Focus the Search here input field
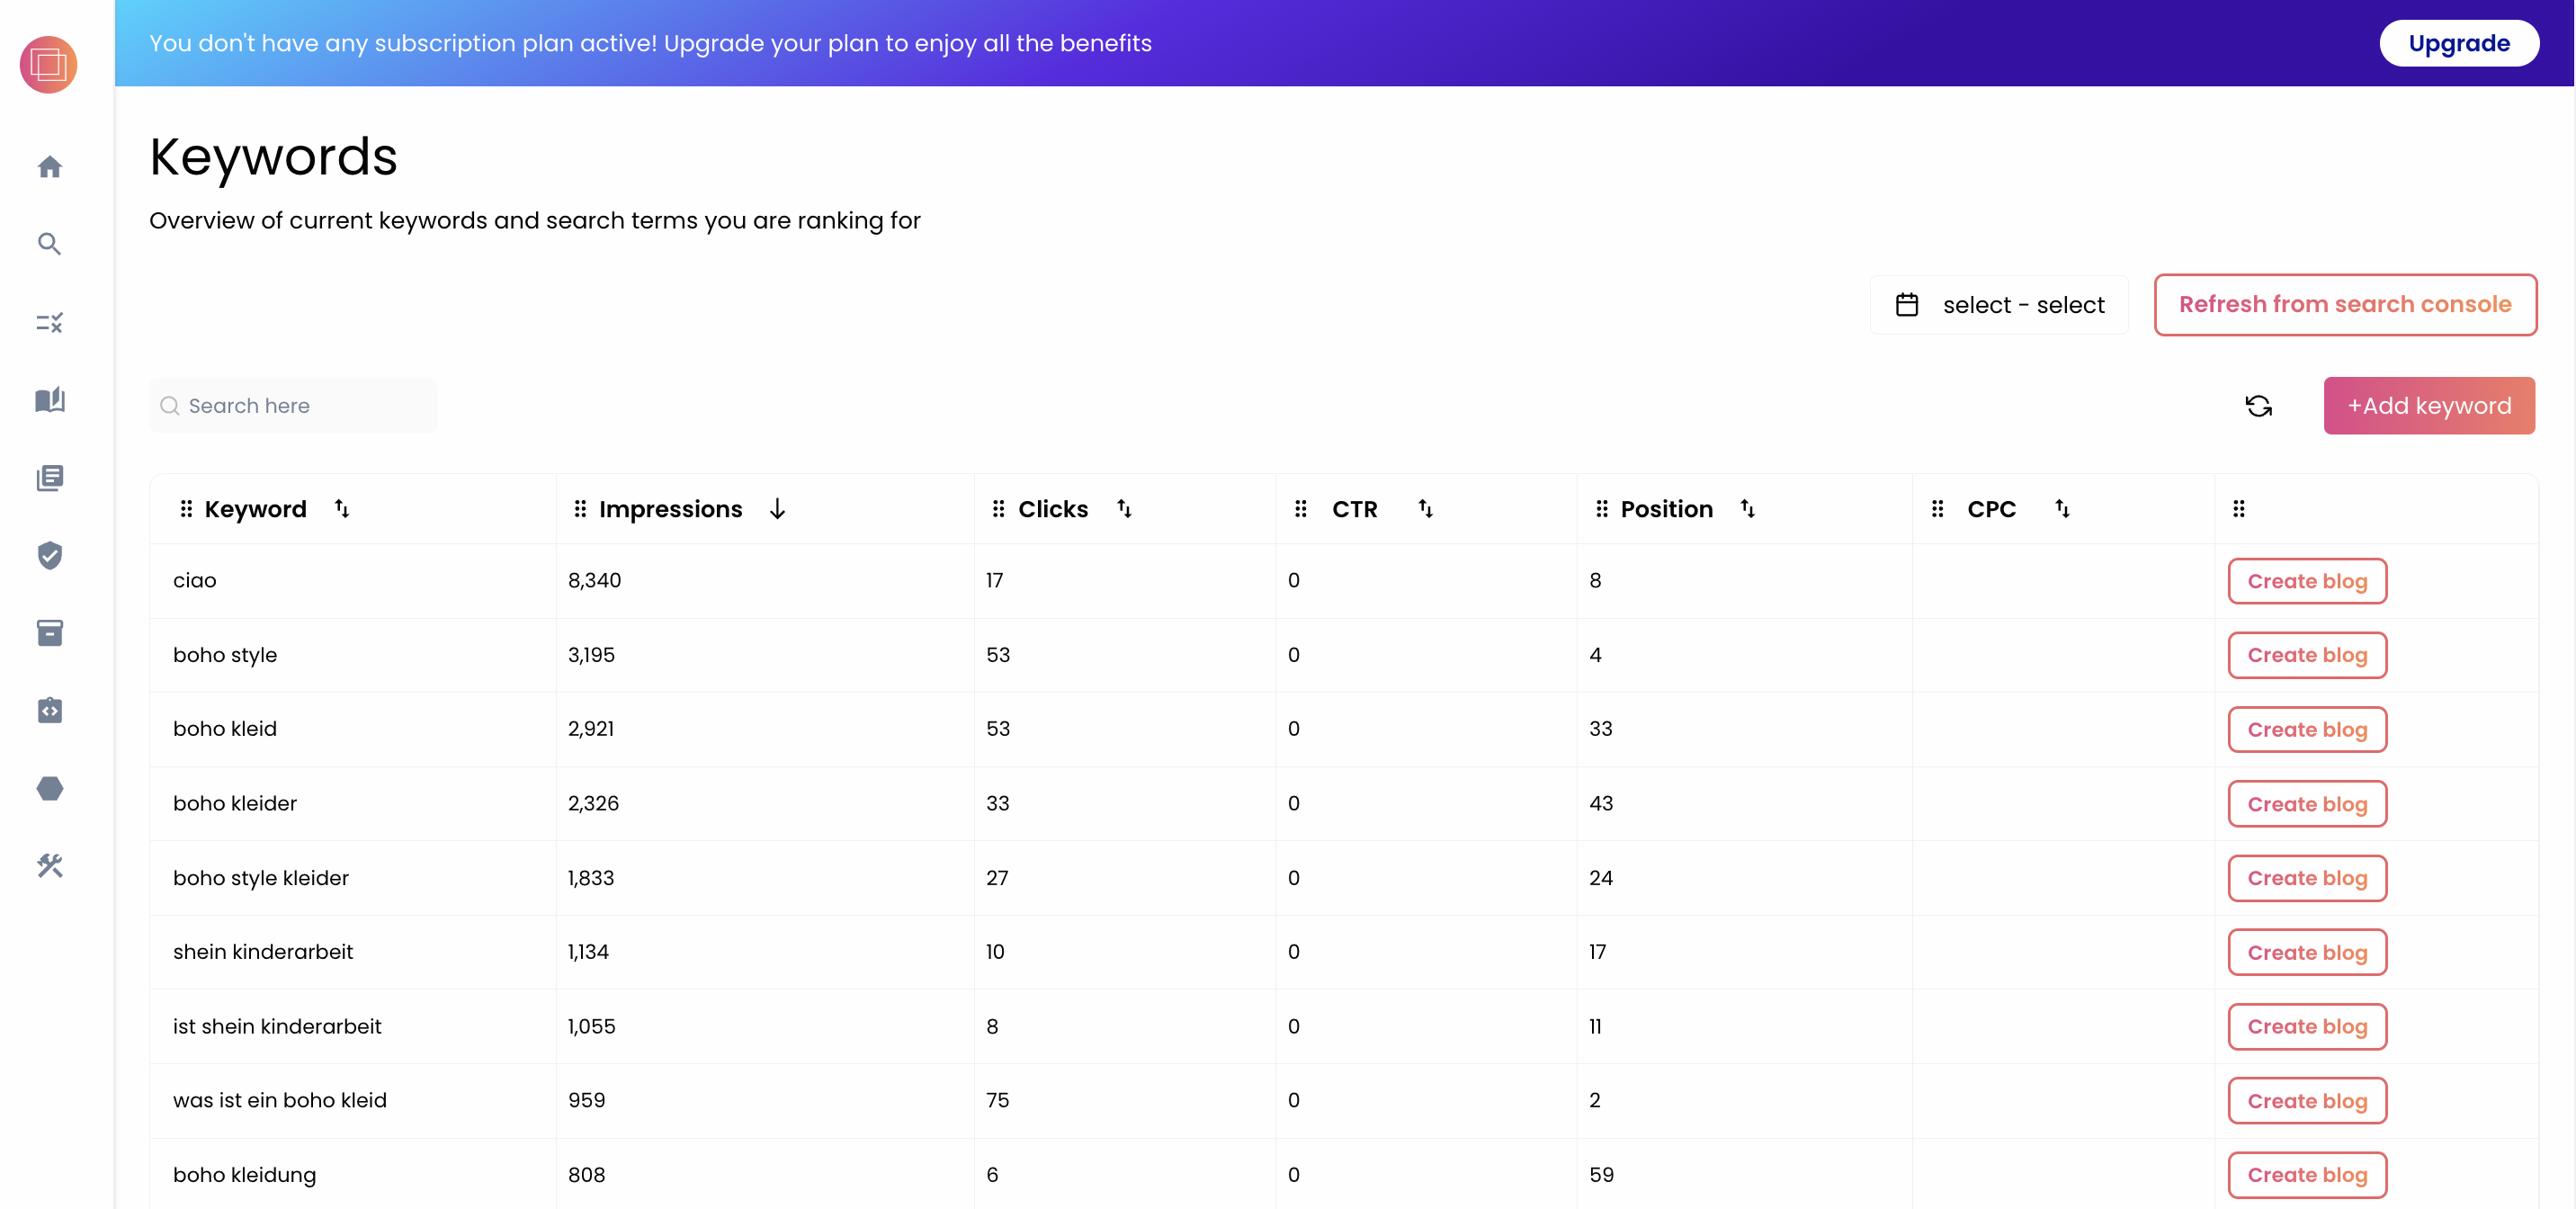 click(293, 406)
